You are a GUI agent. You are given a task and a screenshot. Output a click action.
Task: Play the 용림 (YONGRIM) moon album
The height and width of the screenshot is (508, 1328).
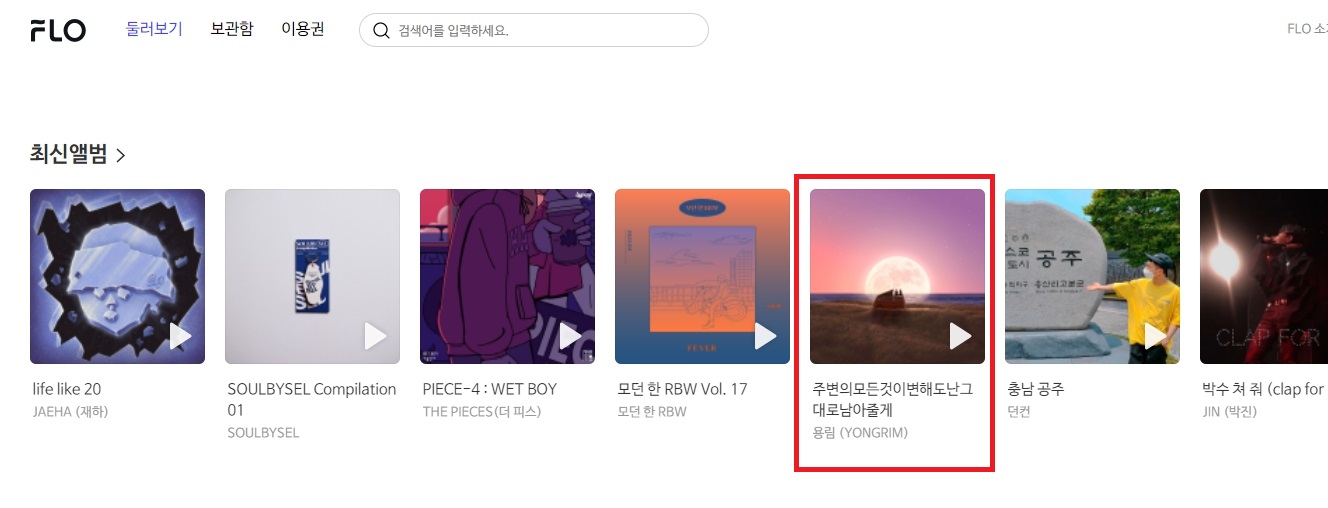(960, 337)
